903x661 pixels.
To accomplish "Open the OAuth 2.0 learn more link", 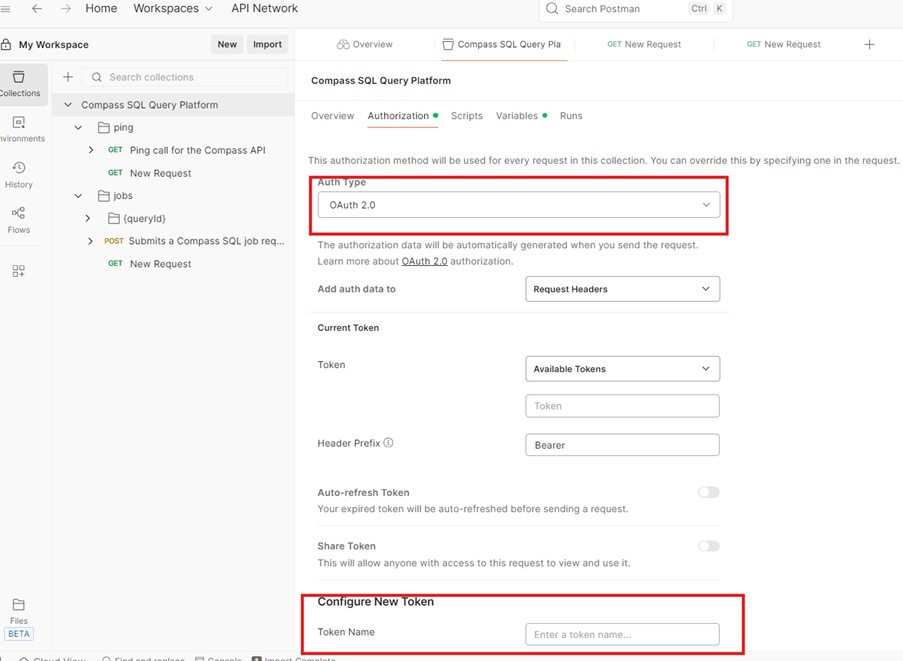I will 424,261.
